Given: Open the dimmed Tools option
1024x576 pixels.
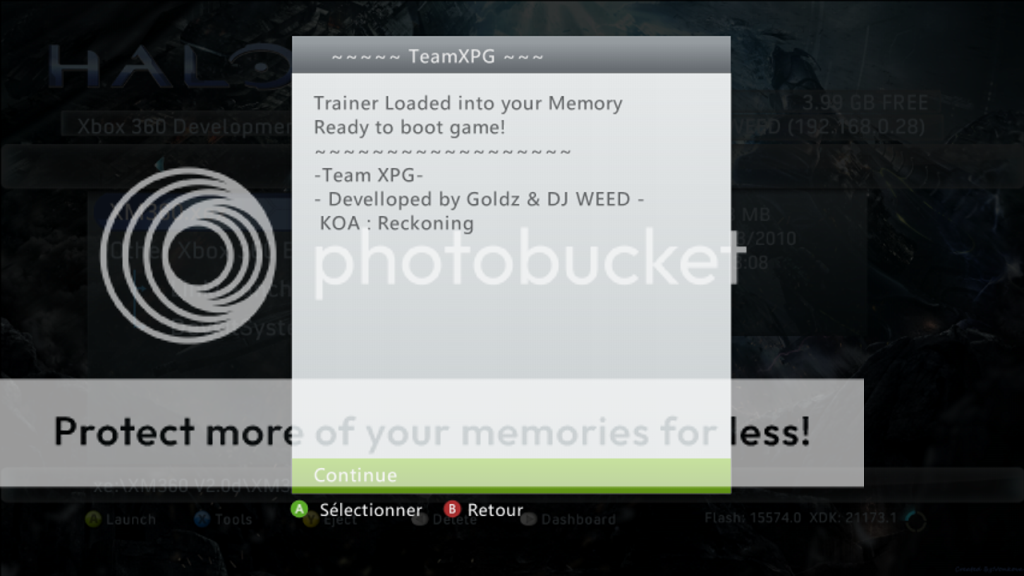Looking at the screenshot, I should 233,520.
